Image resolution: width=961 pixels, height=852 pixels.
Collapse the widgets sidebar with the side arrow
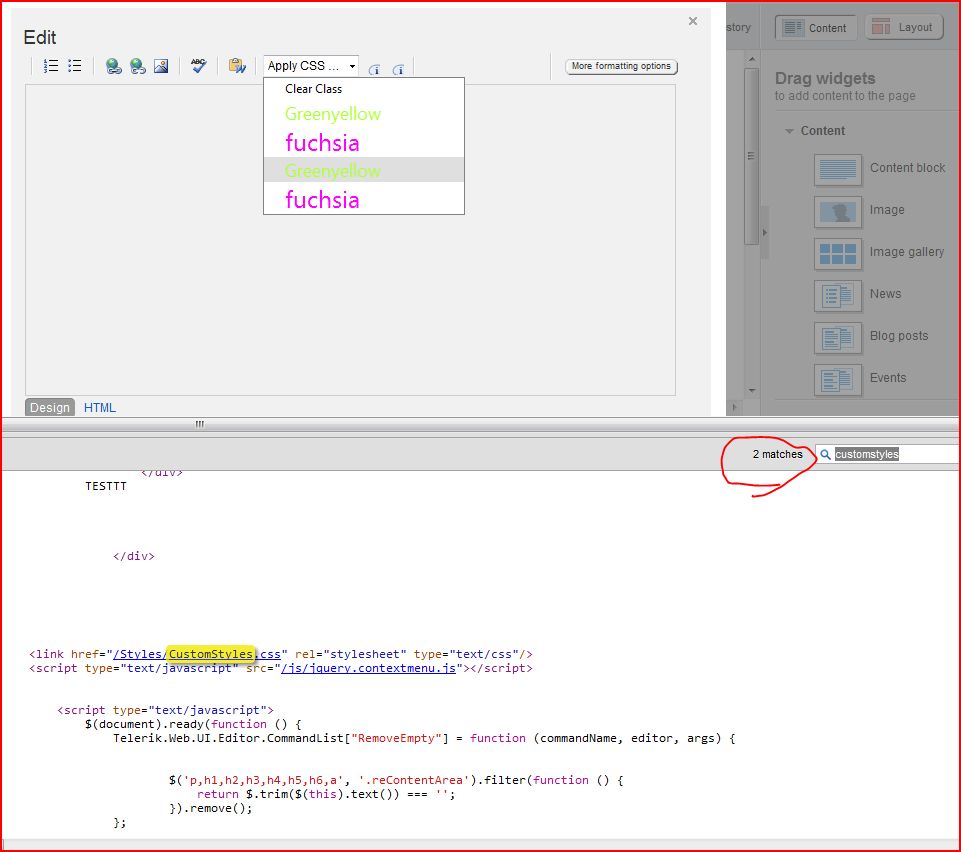(764, 233)
